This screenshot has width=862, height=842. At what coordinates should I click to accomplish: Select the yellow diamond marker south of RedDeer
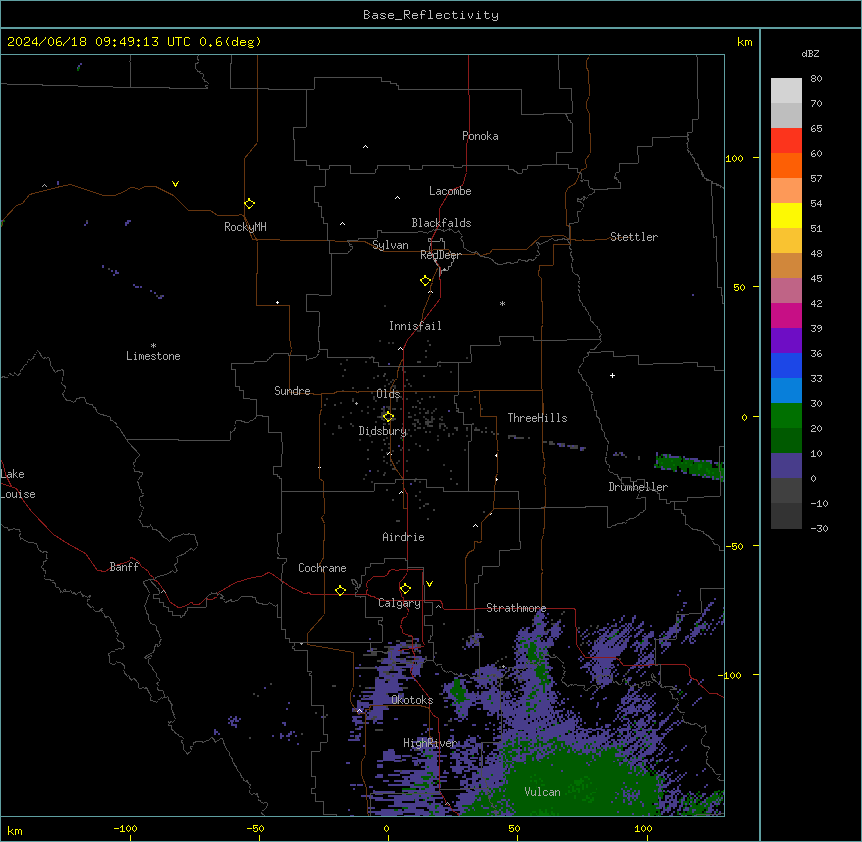click(425, 280)
